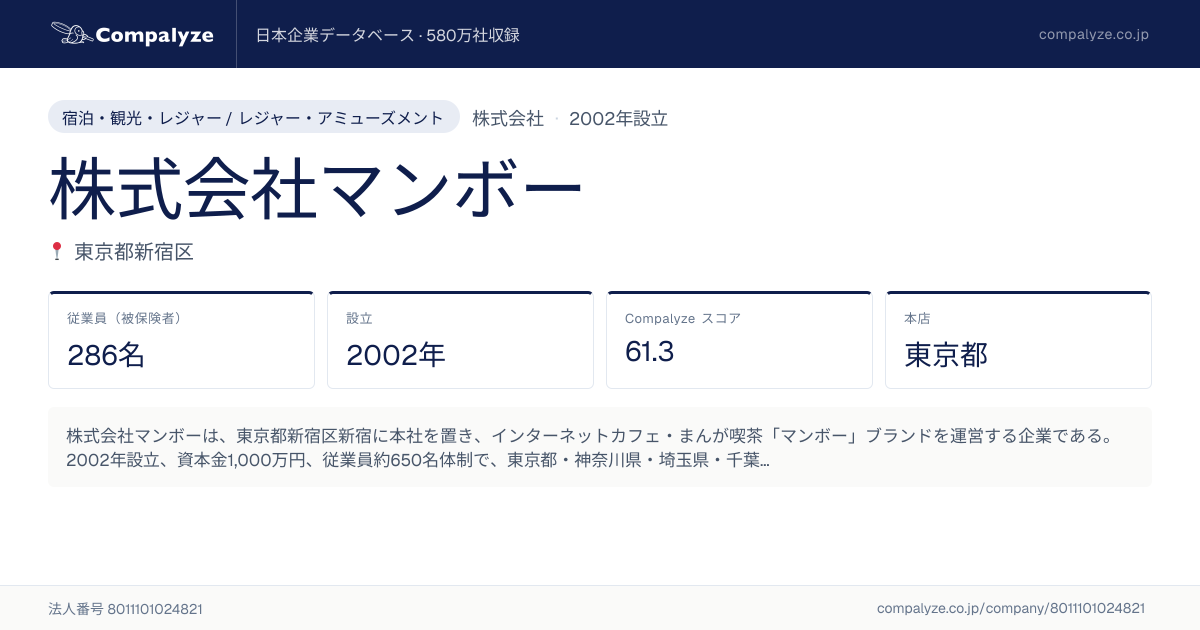Click the 従業員（被保険者） card label

[126, 318]
